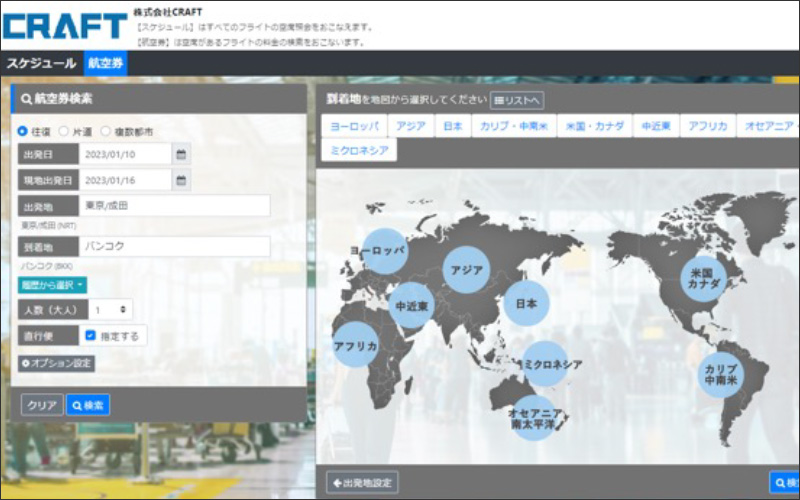This screenshot has width=800, height=500.
Task: Choose the 往復 round-trip radio button
Action: coord(22,131)
